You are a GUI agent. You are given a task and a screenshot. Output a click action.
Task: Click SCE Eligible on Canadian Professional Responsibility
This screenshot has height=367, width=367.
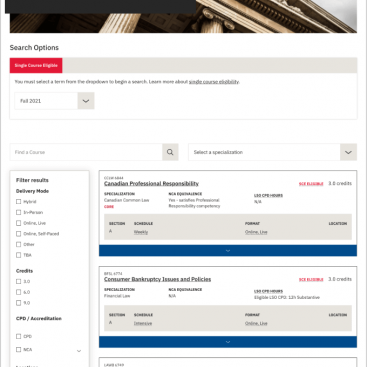(x=311, y=184)
